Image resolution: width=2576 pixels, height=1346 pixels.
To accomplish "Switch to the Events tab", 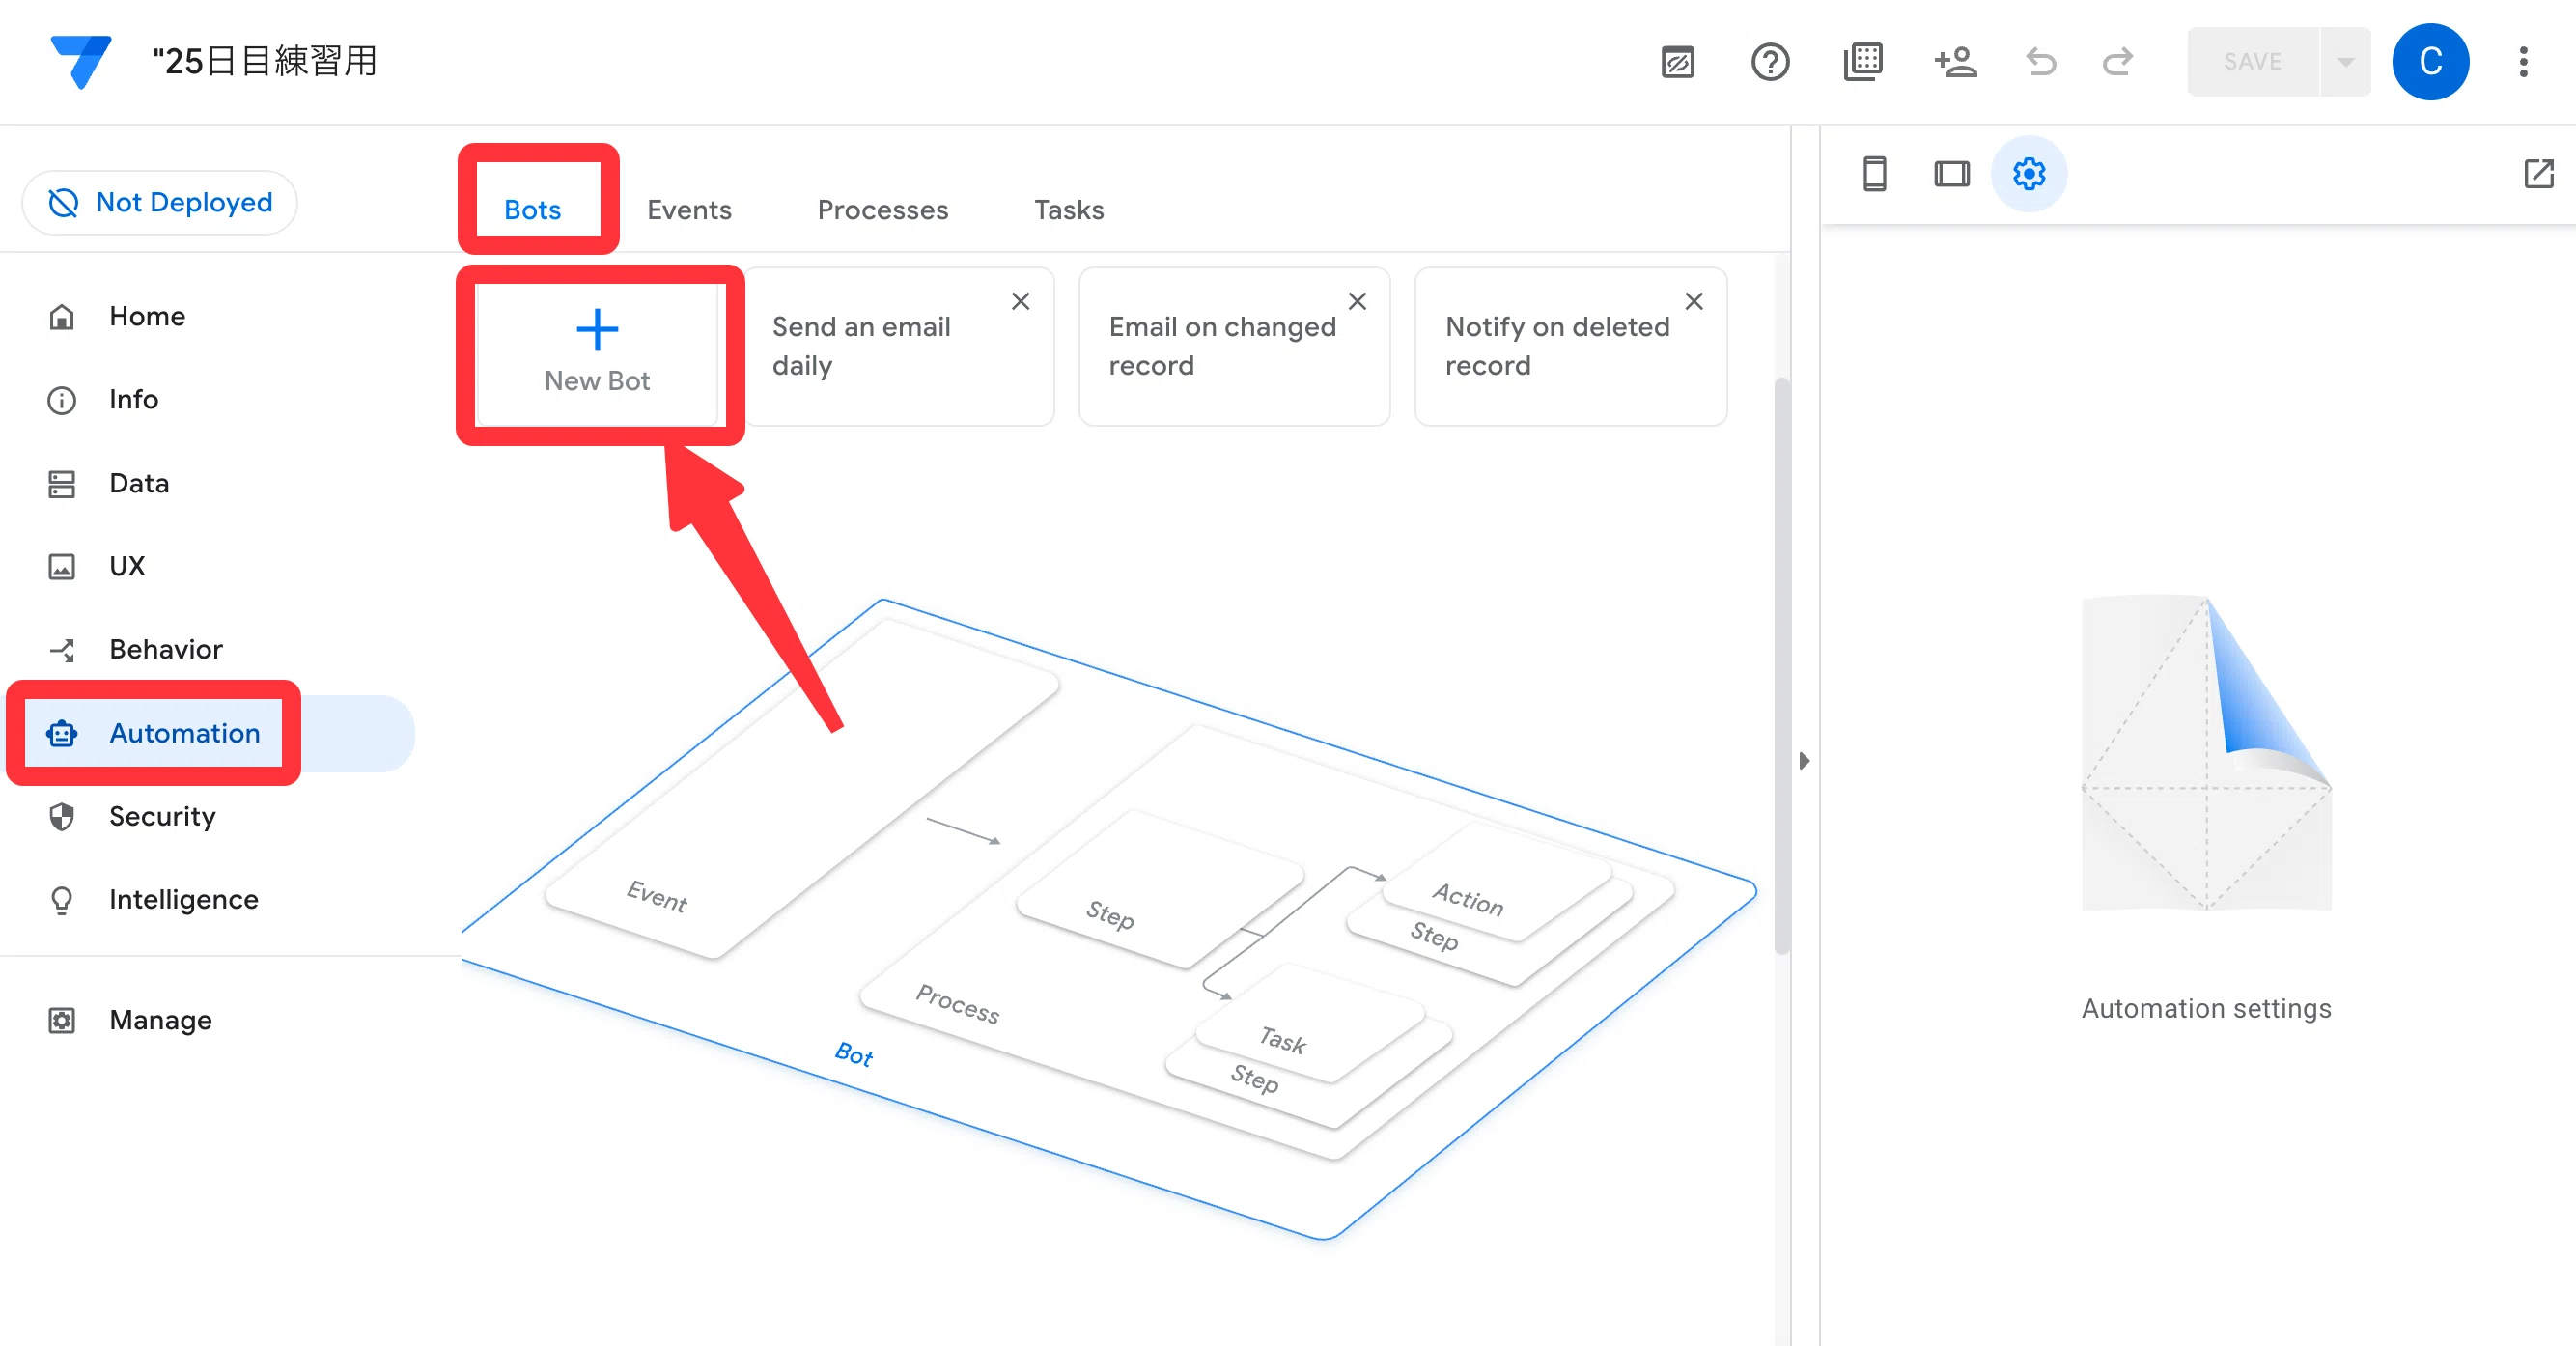I will (x=689, y=210).
